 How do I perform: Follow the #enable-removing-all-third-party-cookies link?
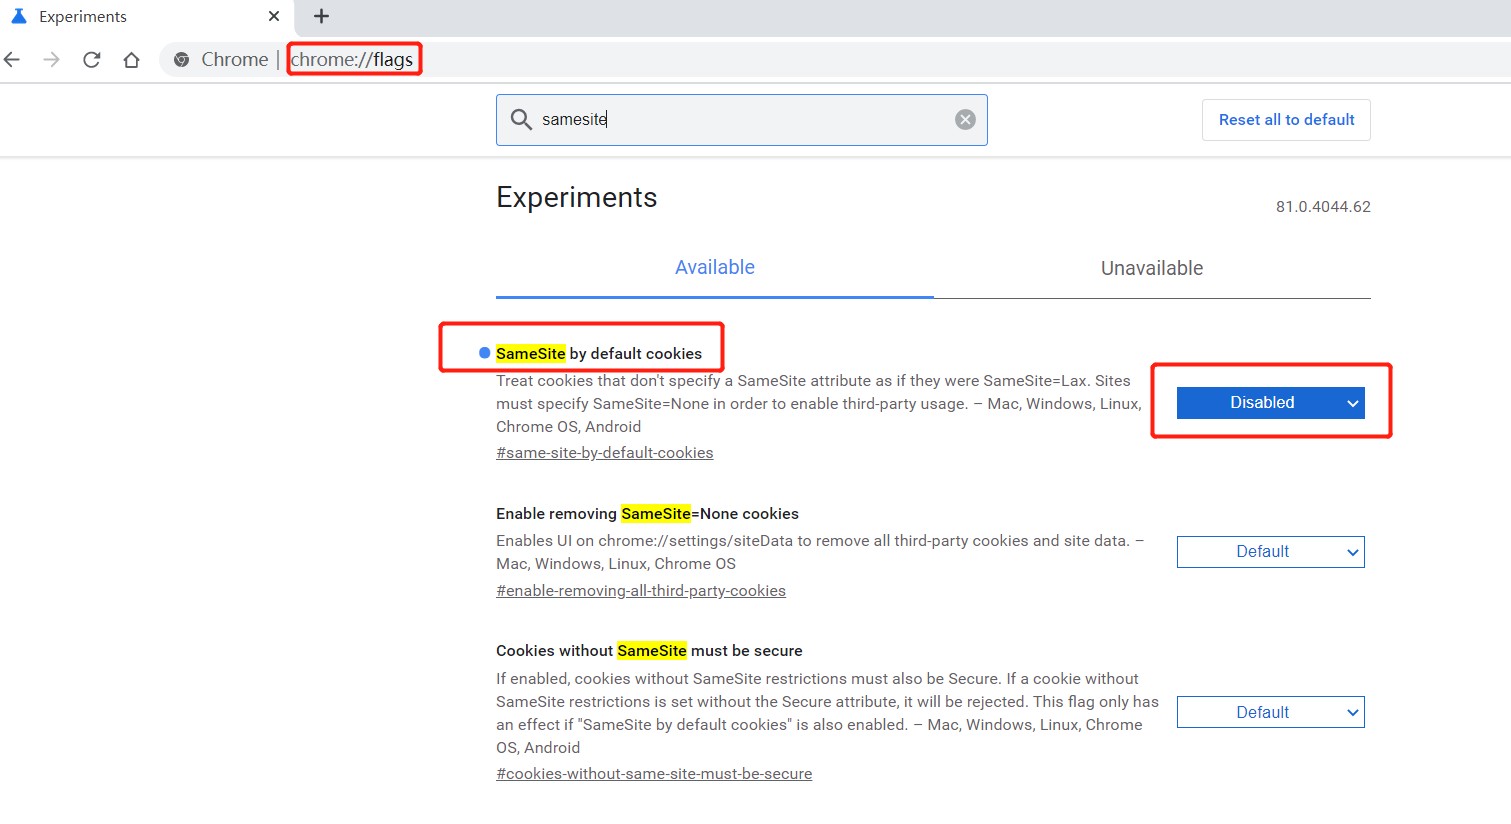(640, 591)
